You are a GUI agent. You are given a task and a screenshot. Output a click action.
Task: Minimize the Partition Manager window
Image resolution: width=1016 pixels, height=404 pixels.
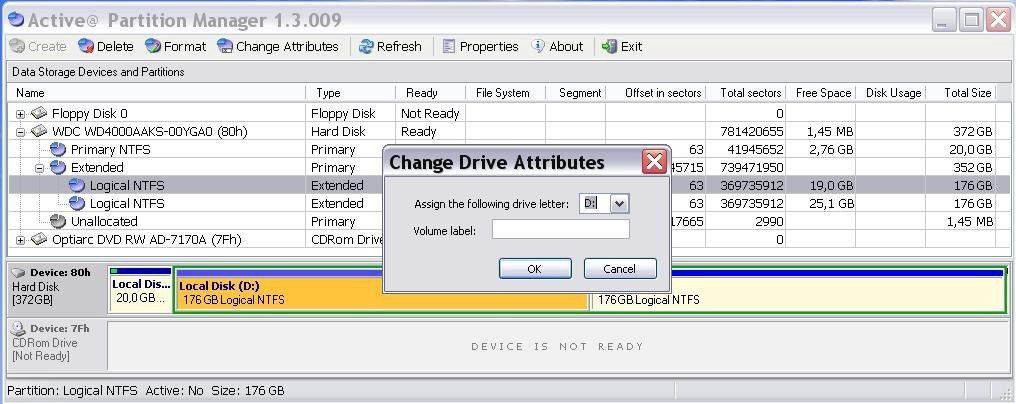pyautogui.click(x=945, y=20)
